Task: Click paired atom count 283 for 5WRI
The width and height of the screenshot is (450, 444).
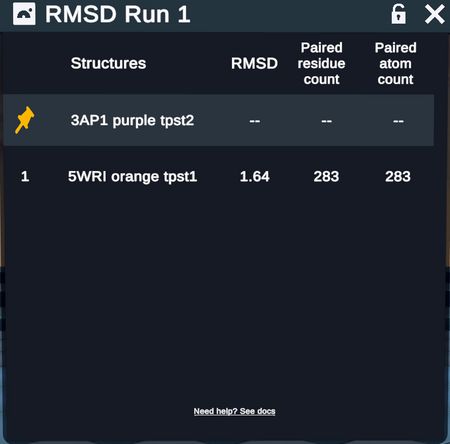Action: coord(398,176)
